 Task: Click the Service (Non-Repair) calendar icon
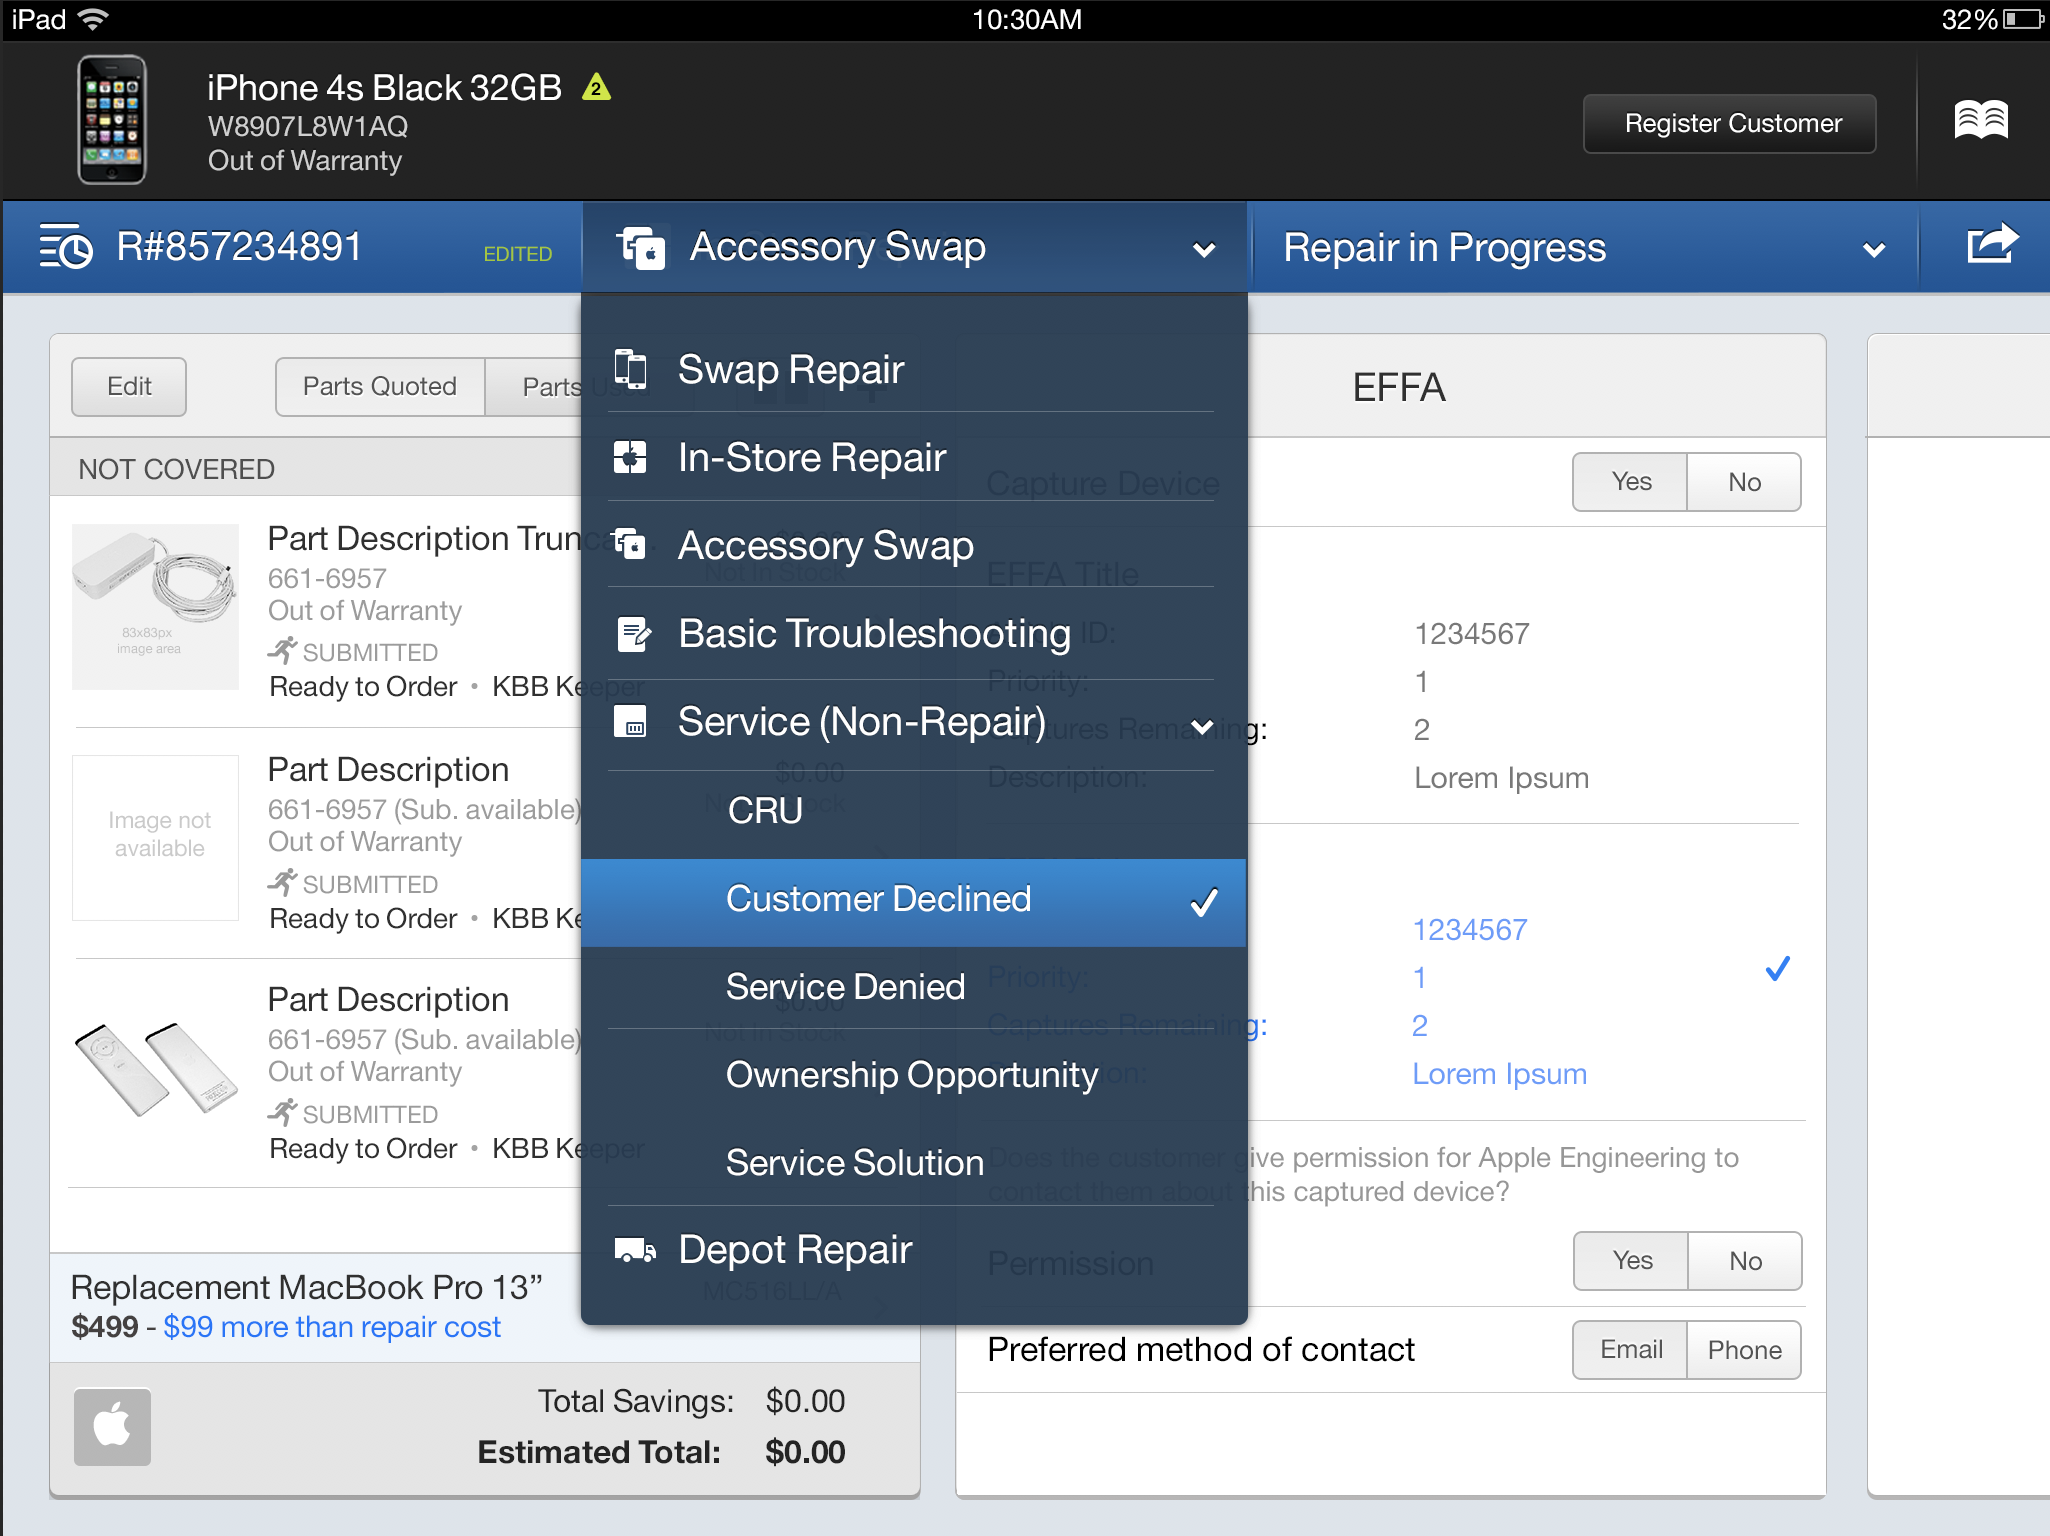630,721
